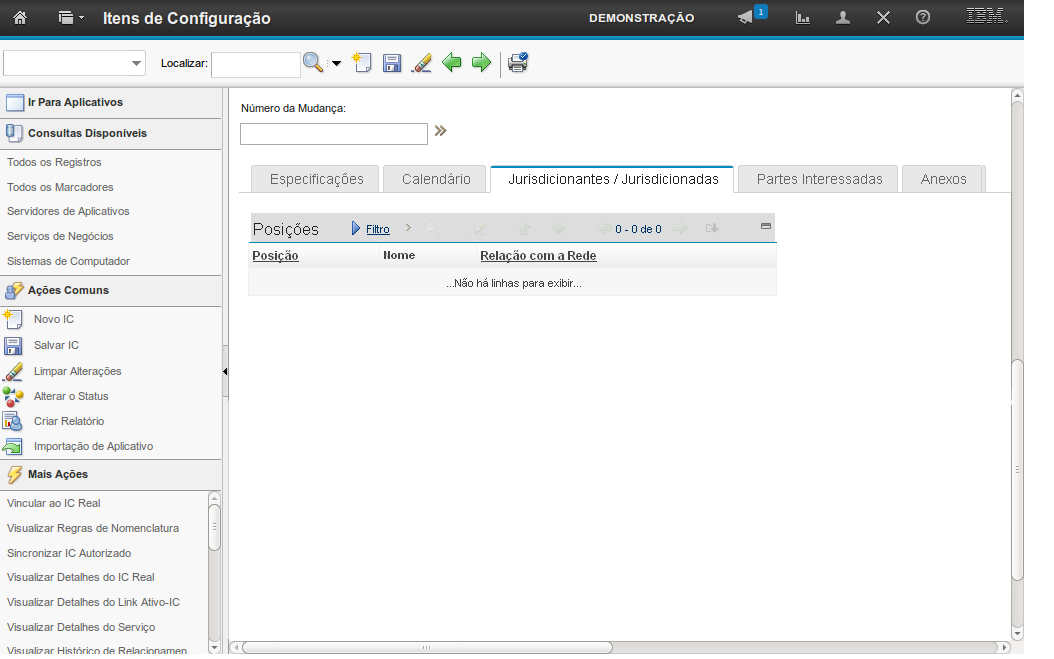The width and height of the screenshot is (1054, 659).
Task: Open the query selection combo box
Action: coord(75,63)
